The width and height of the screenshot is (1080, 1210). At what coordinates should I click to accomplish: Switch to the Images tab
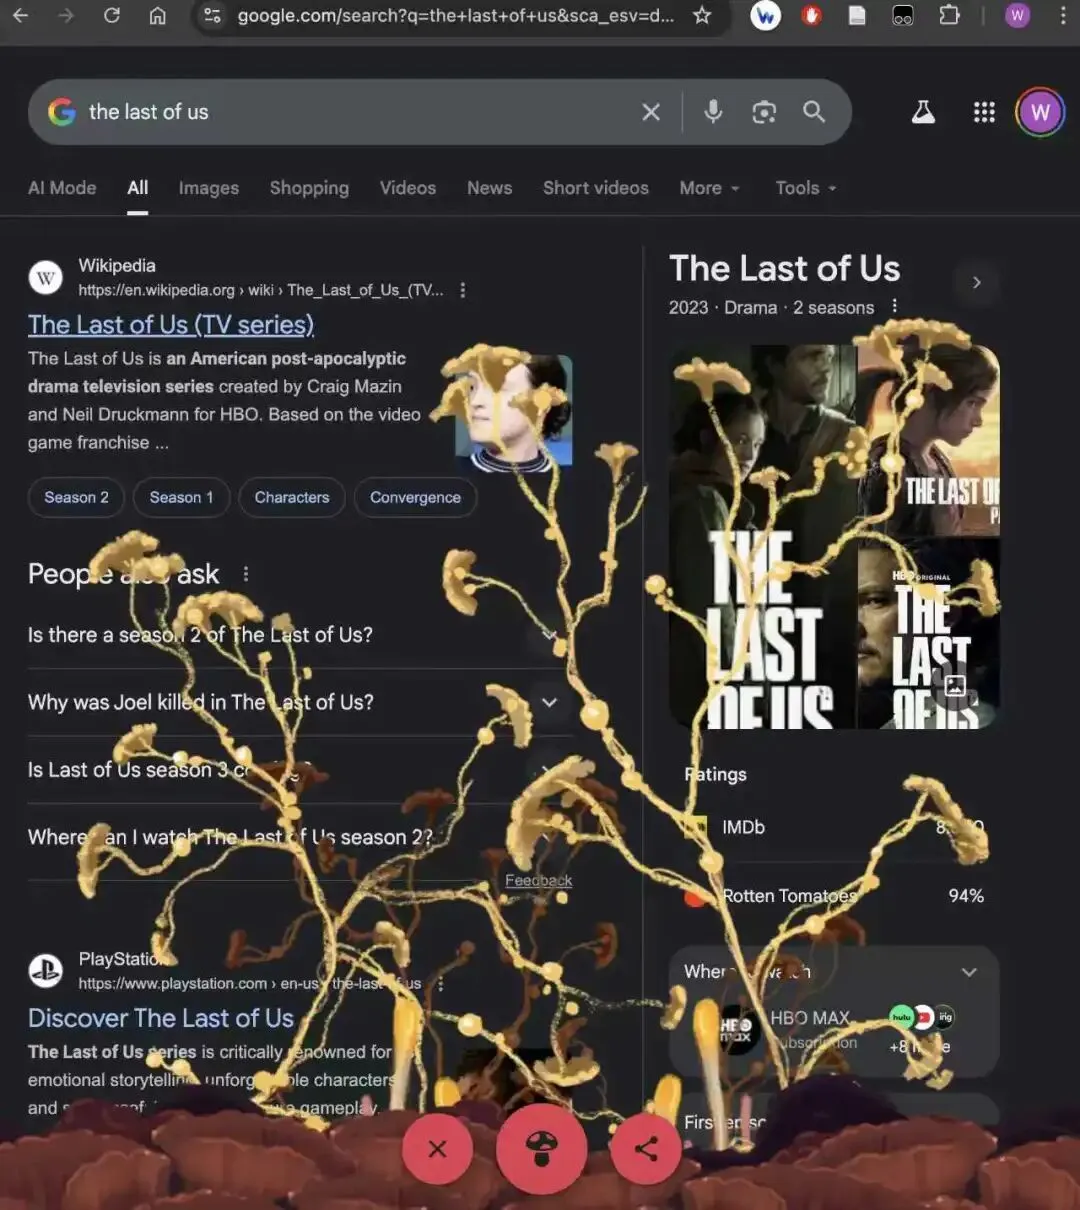209,188
